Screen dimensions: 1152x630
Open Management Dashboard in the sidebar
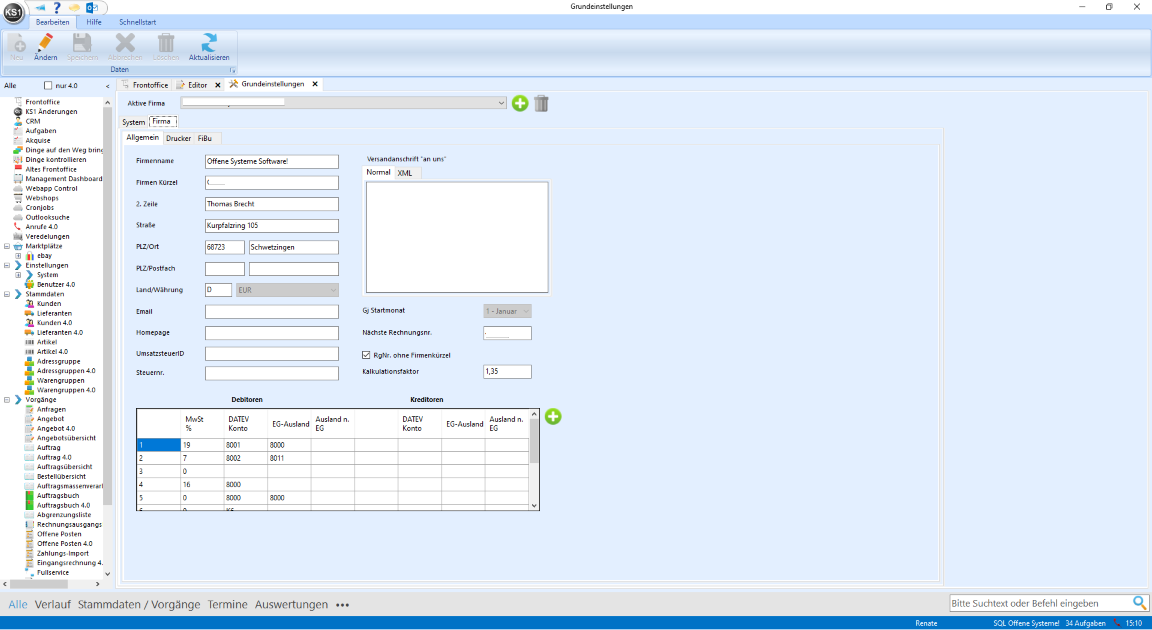[63, 179]
